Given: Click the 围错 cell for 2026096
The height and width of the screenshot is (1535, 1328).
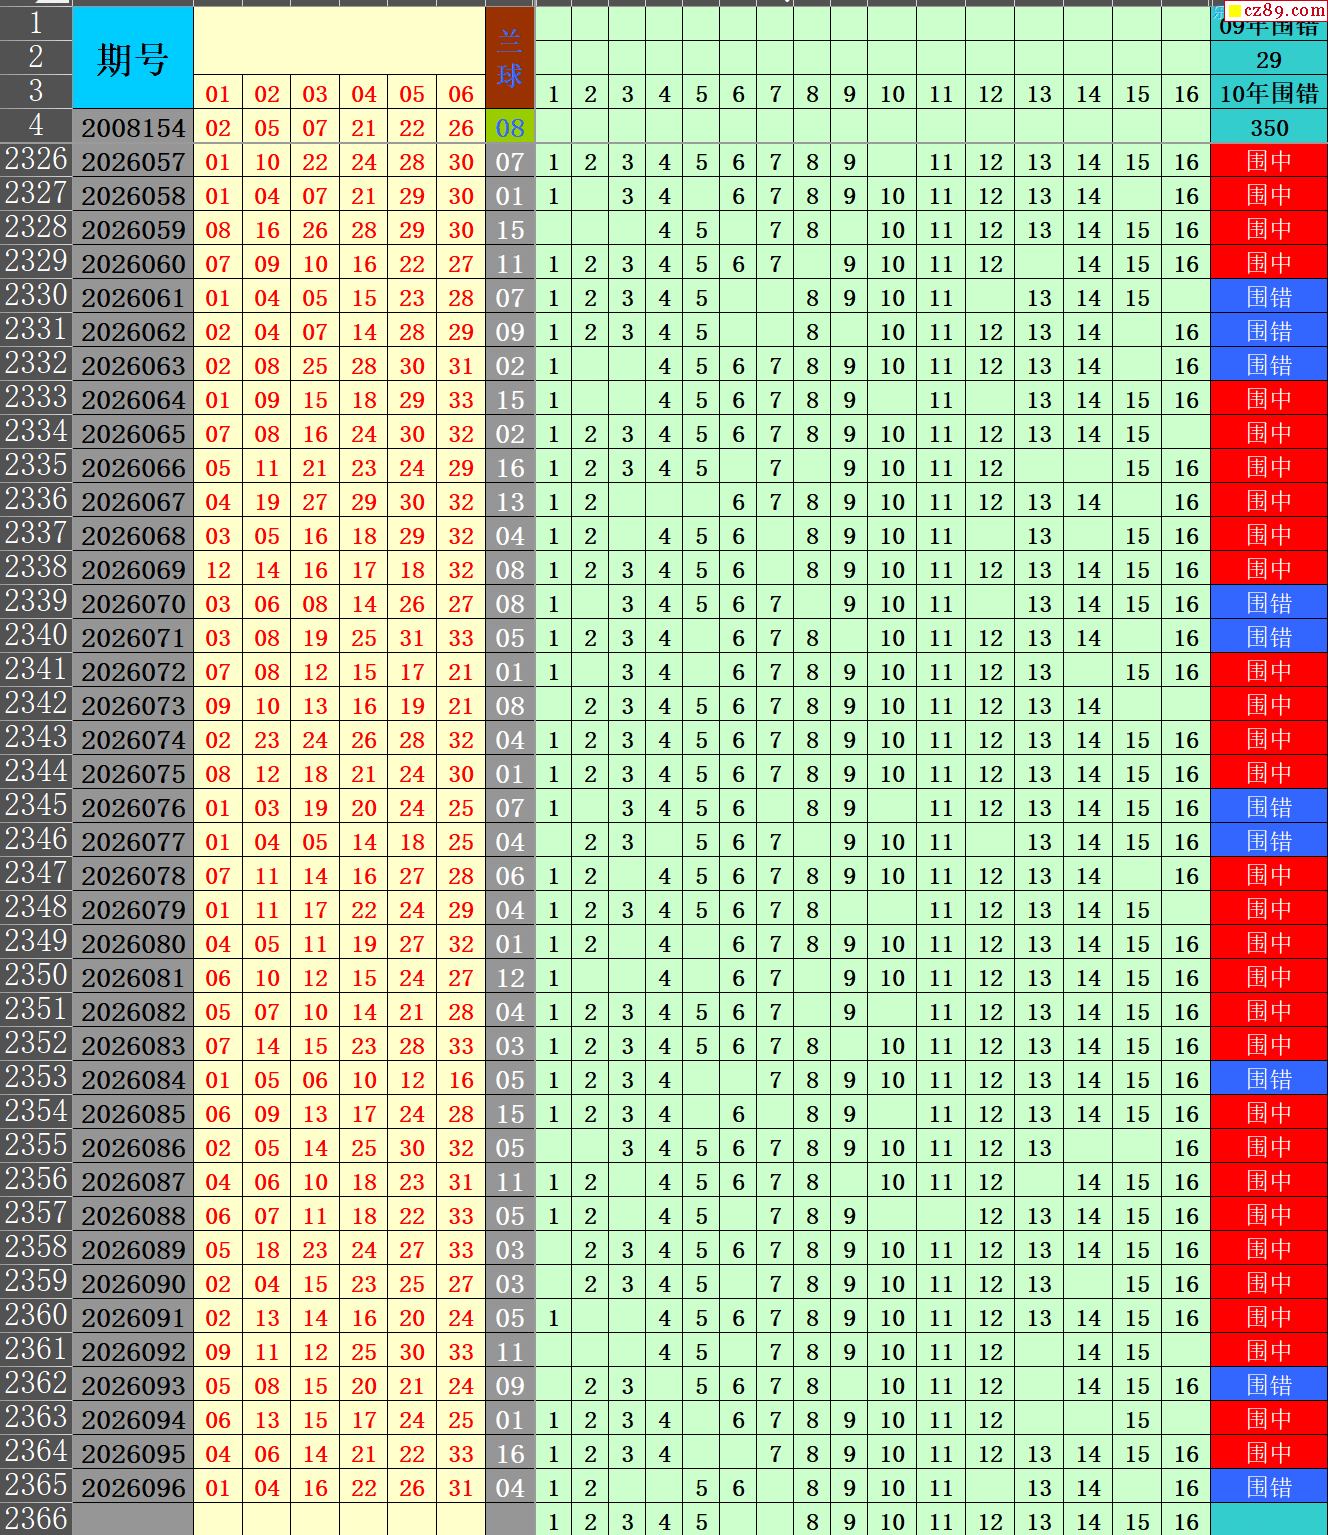Looking at the screenshot, I should click(1269, 1487).
